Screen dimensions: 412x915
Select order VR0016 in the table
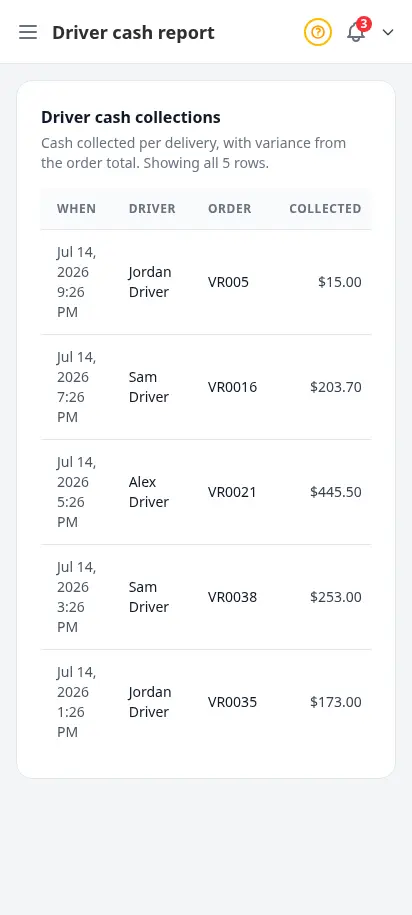point(232,387)
